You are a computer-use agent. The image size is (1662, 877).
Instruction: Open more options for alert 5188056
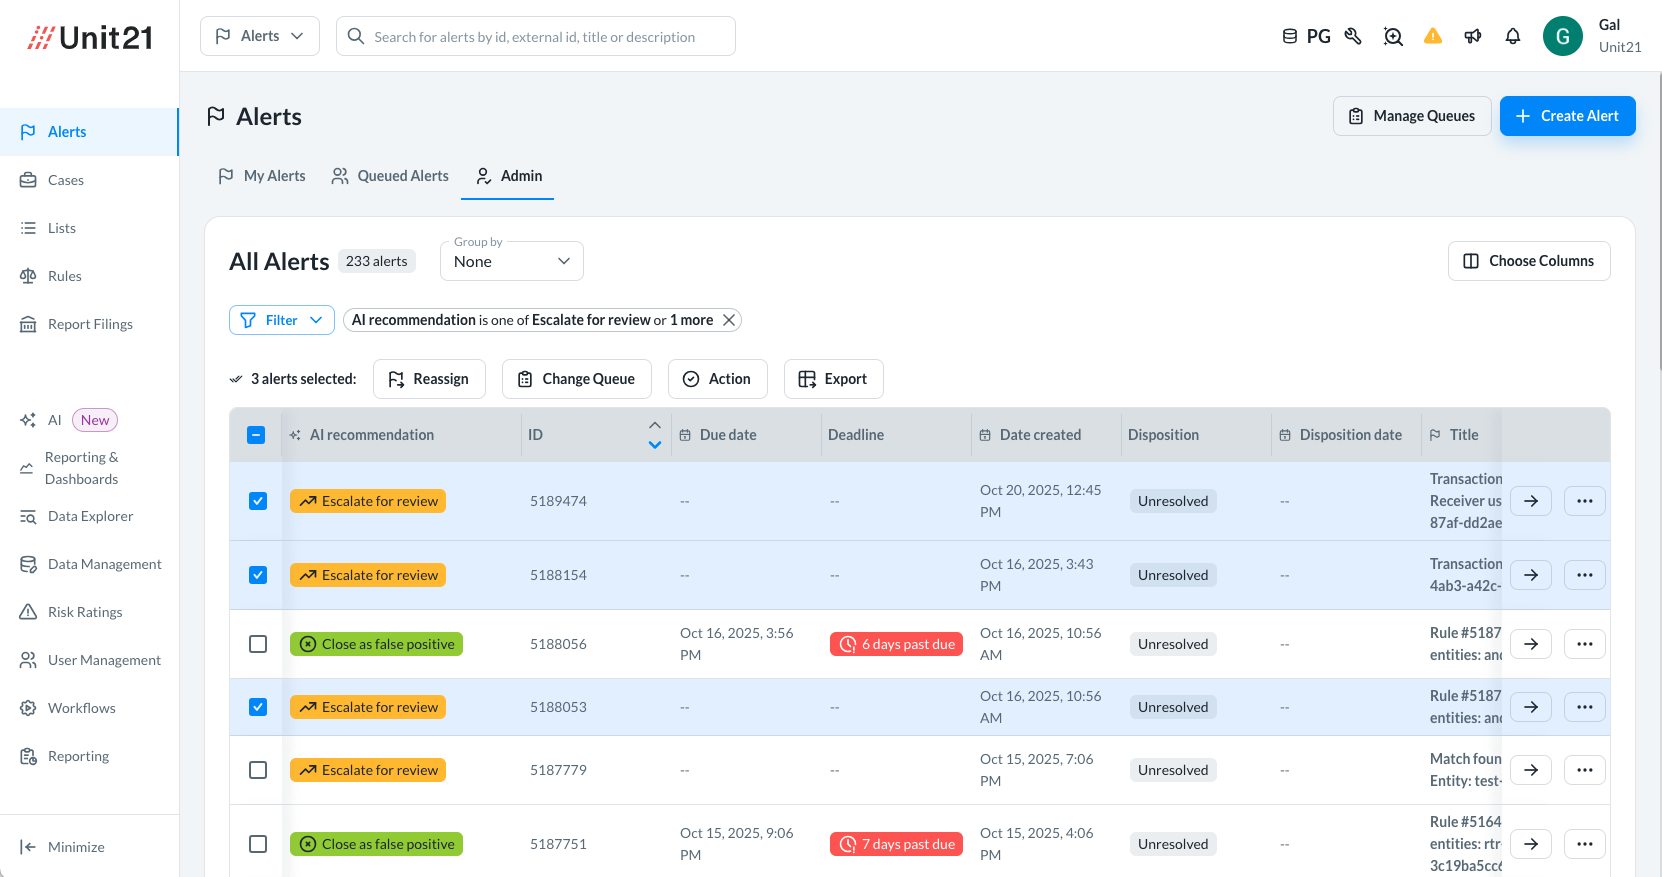click(1585, 644)
